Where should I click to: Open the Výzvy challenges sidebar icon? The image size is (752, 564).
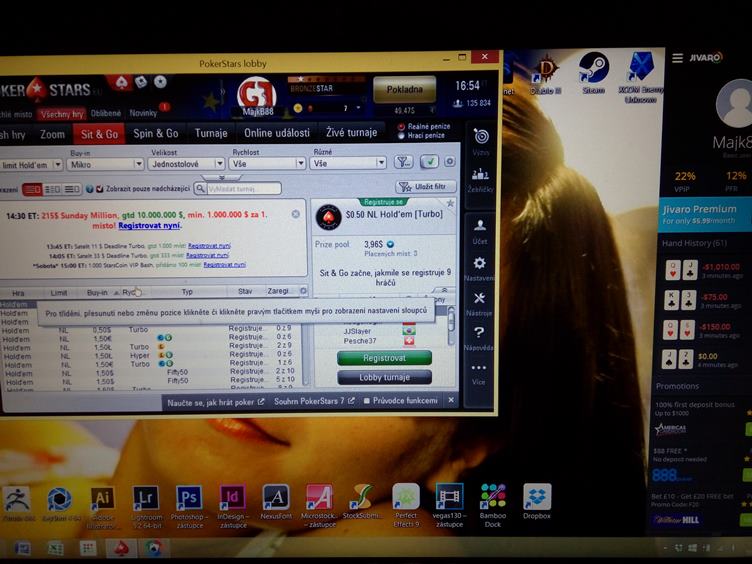tap(481, 137)
